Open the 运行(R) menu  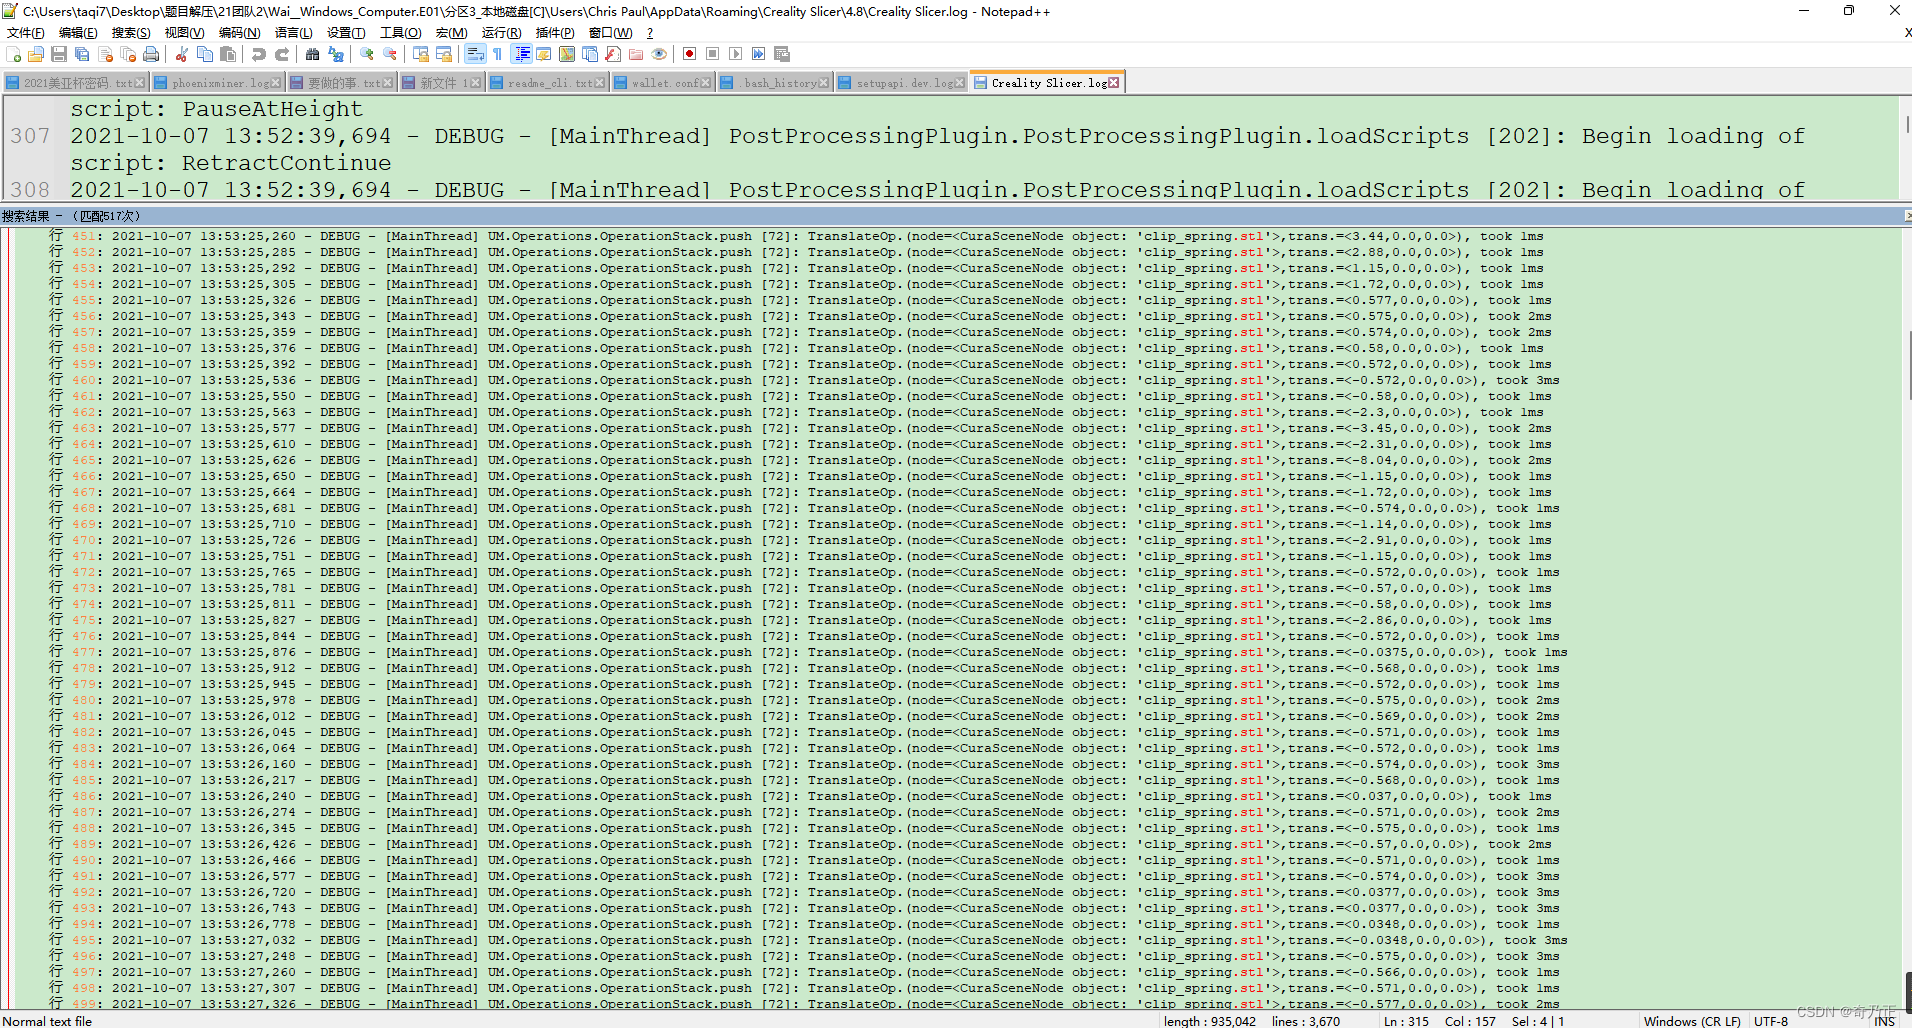[502, 33]
